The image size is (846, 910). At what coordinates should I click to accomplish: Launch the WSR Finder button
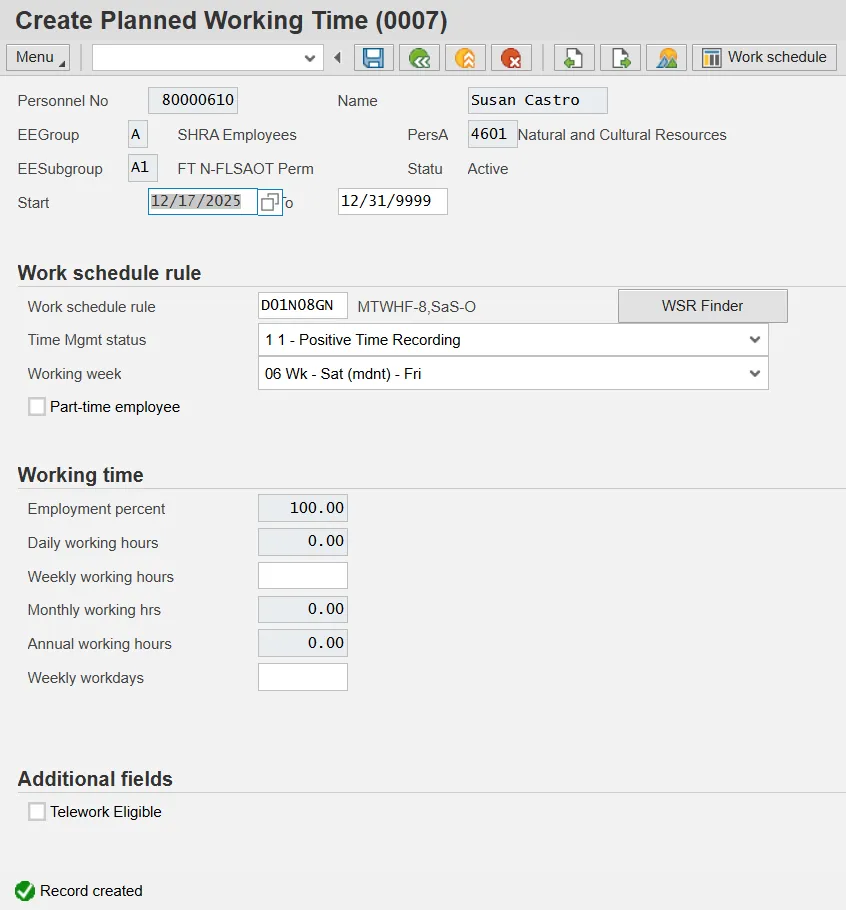(x=703, y=306)
